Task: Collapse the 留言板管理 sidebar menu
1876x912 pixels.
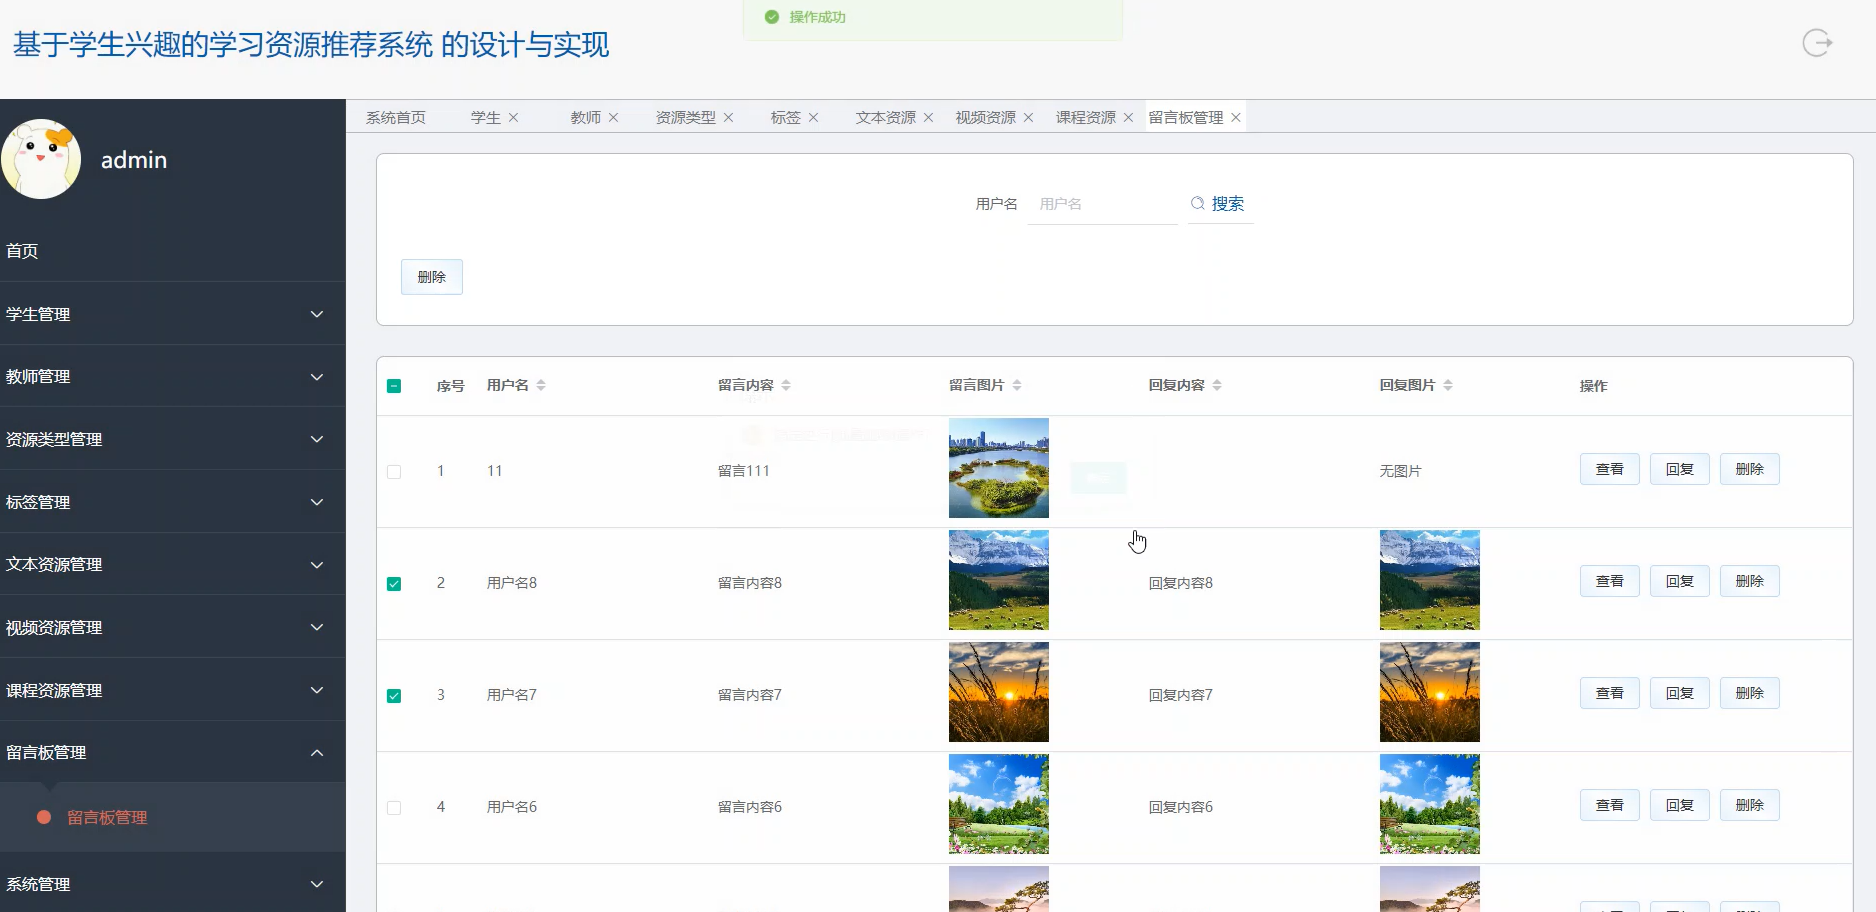Action: (172, 752)
